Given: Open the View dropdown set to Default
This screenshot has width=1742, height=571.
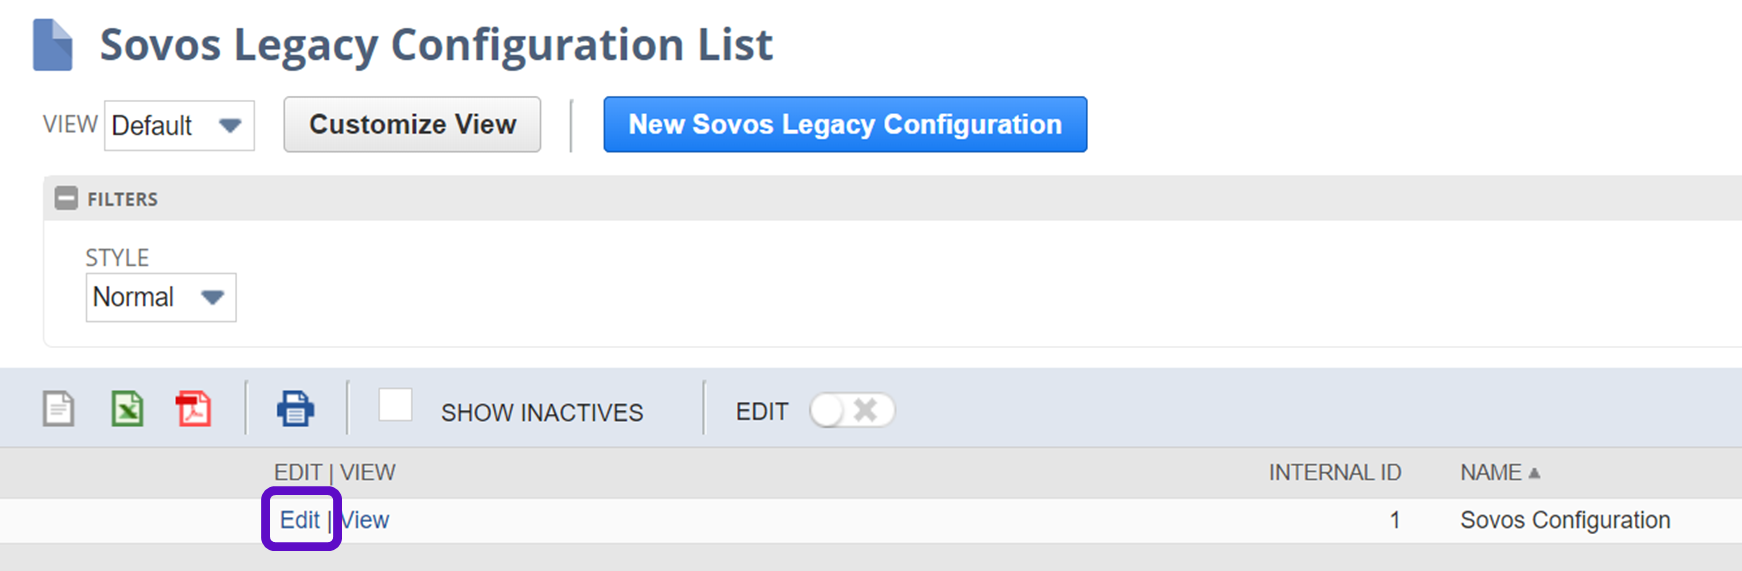Looking at the screenshot, I should pos(179,126).
